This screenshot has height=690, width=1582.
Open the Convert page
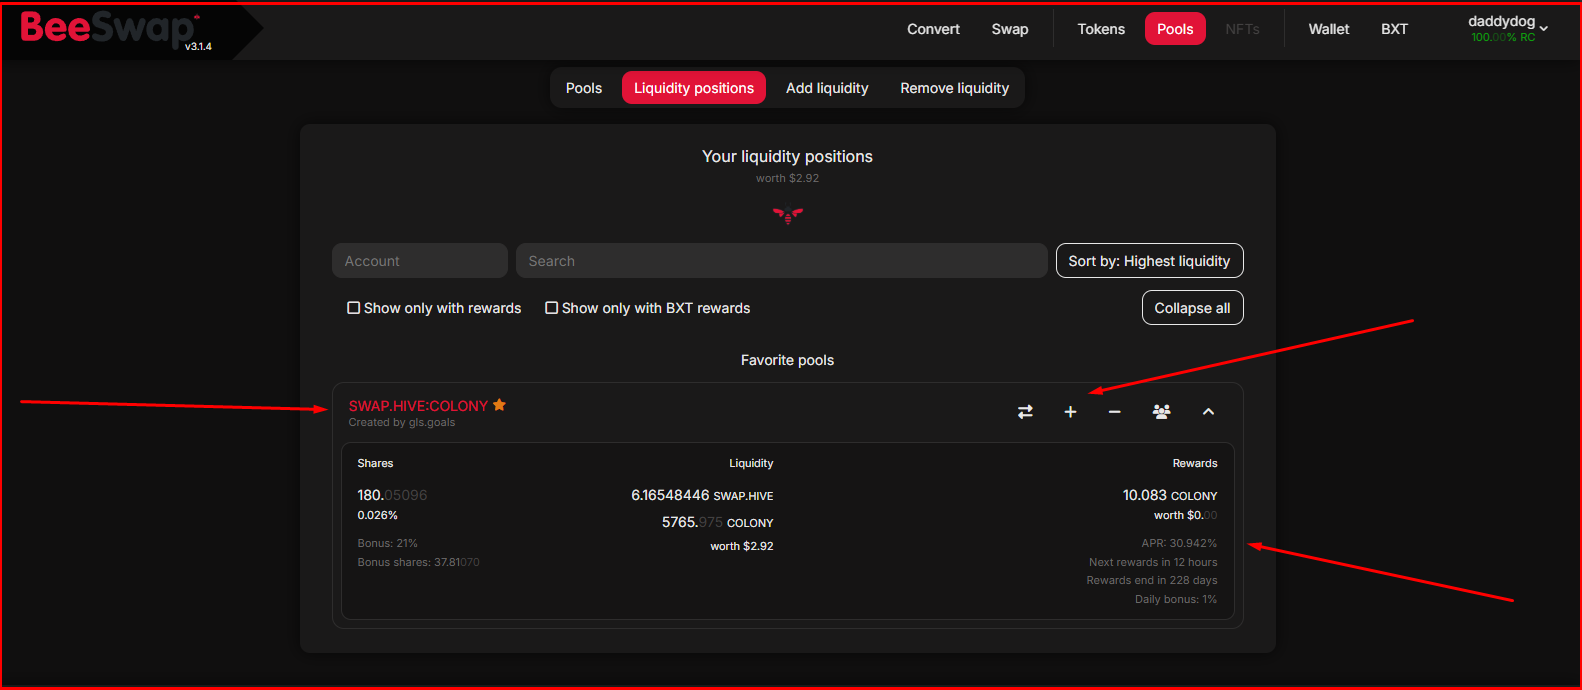933,29
